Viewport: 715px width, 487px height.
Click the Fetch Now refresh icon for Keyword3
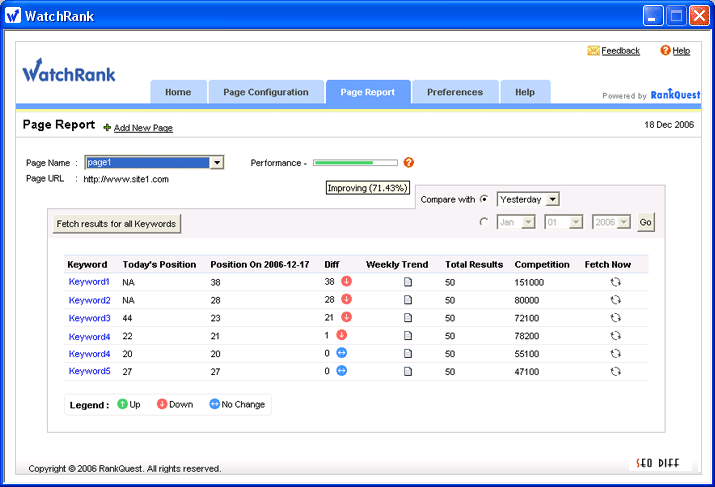pyautogui.click(x=615, y=318)
